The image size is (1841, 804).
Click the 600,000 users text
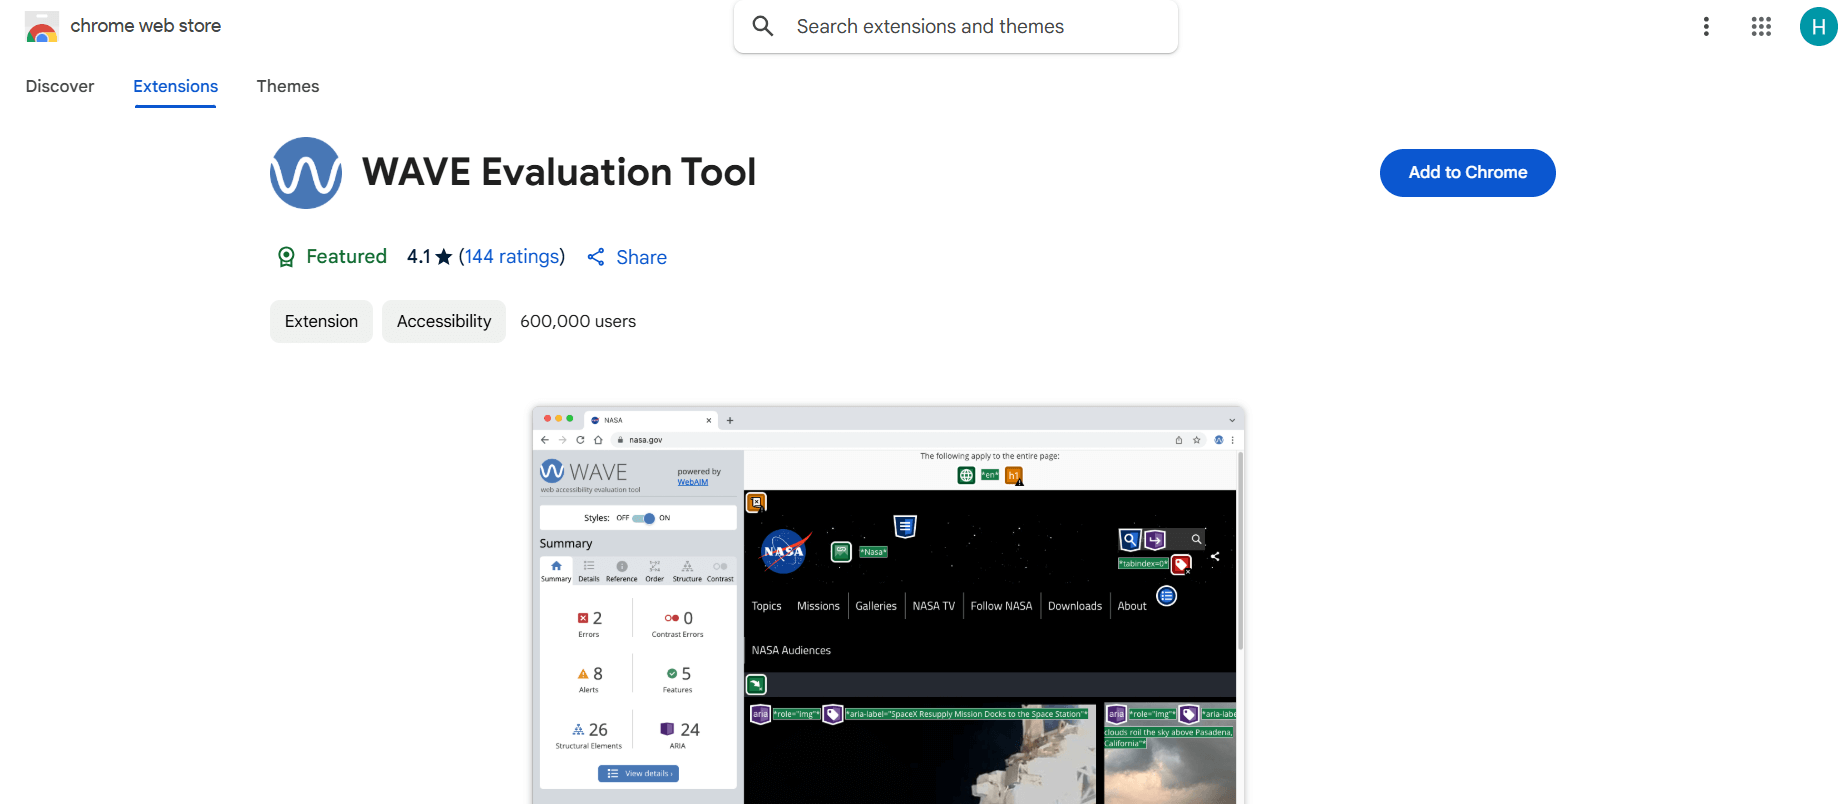[578, 321]
